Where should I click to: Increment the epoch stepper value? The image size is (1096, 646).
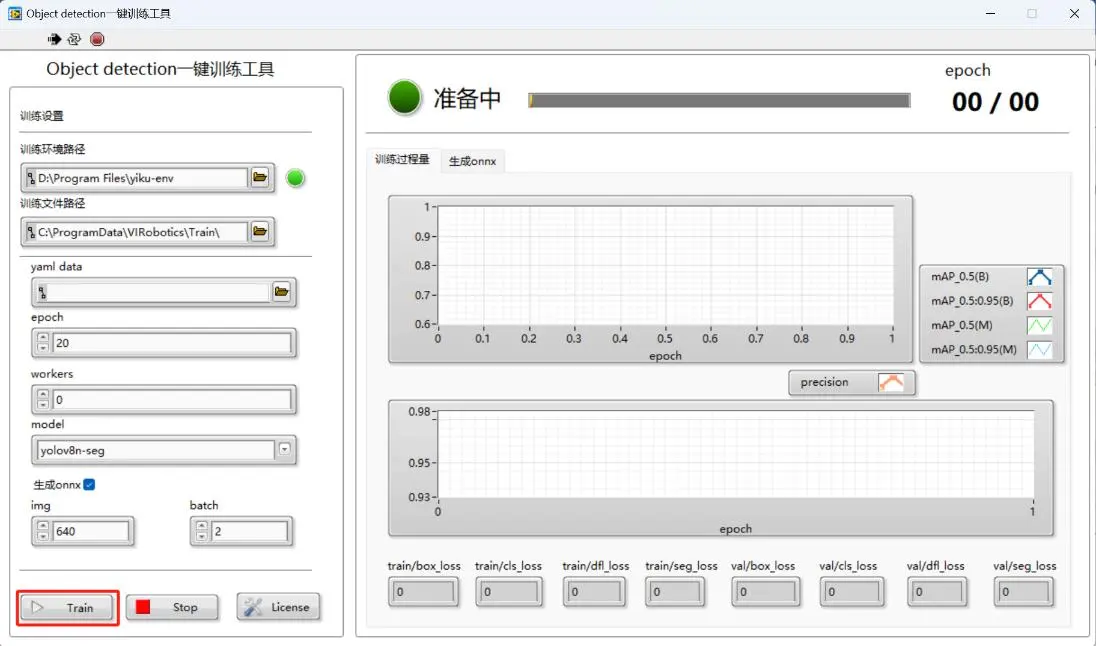tap(42, 338)
